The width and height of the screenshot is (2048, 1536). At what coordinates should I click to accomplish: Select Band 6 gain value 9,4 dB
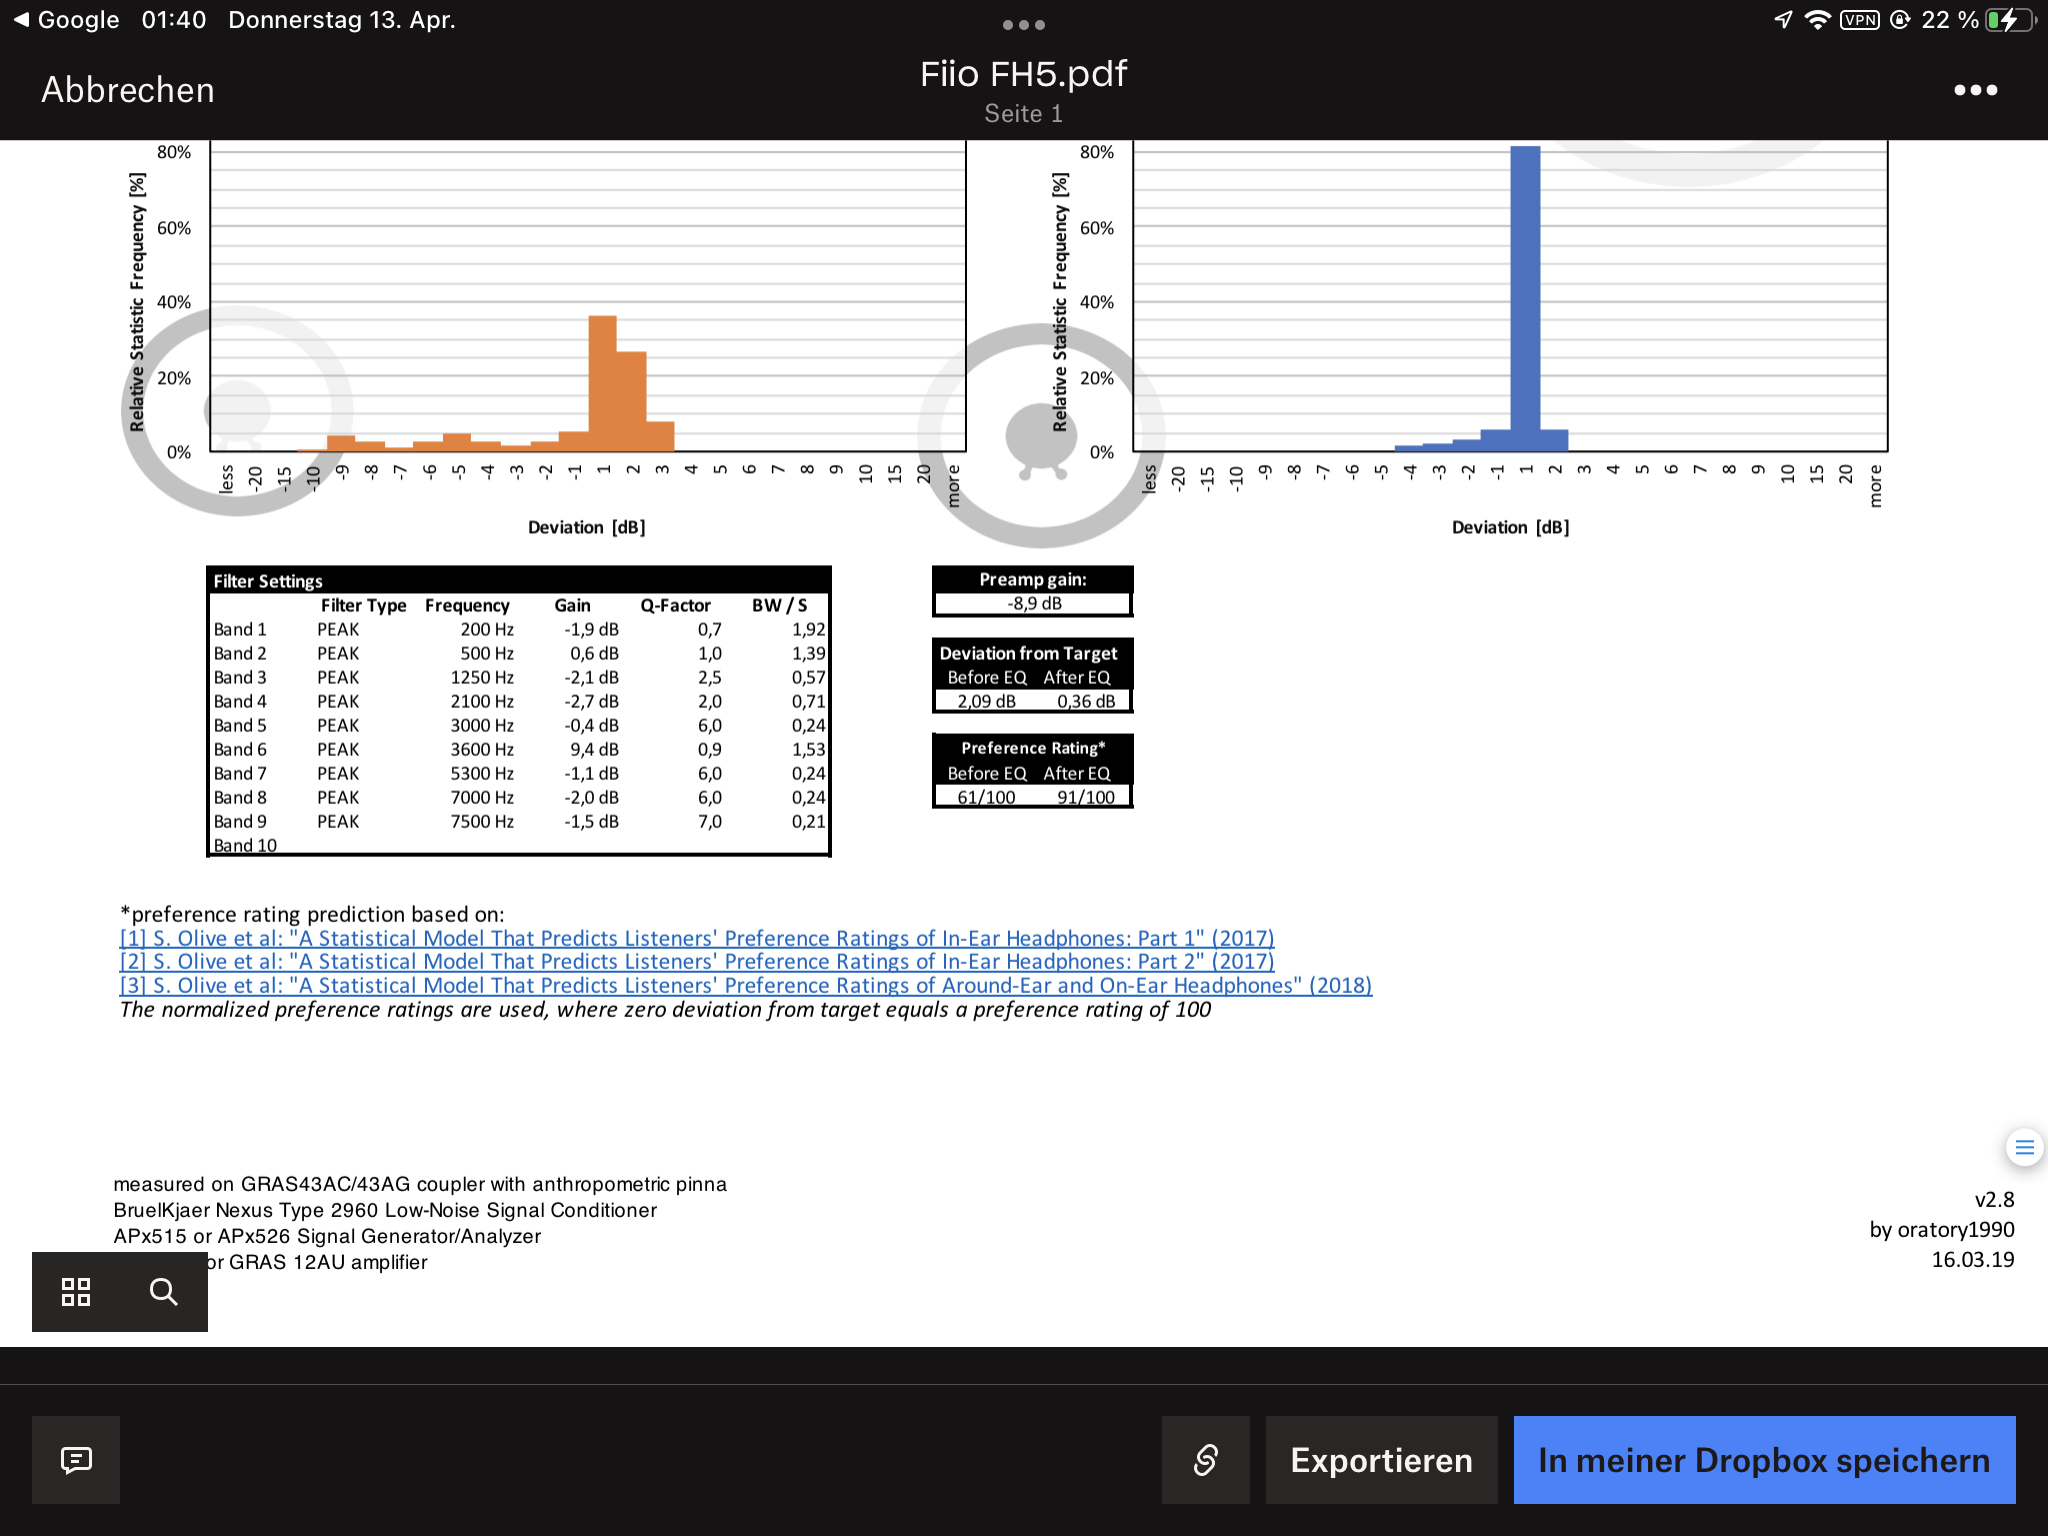[x=594, y=749]
